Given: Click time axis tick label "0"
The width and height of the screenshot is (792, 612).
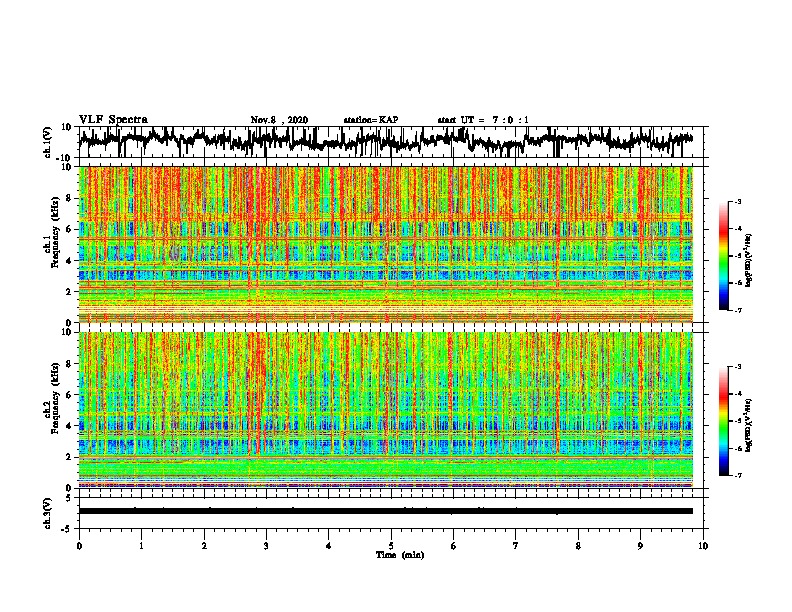Looking at the screenshot, I should [79, 546].
